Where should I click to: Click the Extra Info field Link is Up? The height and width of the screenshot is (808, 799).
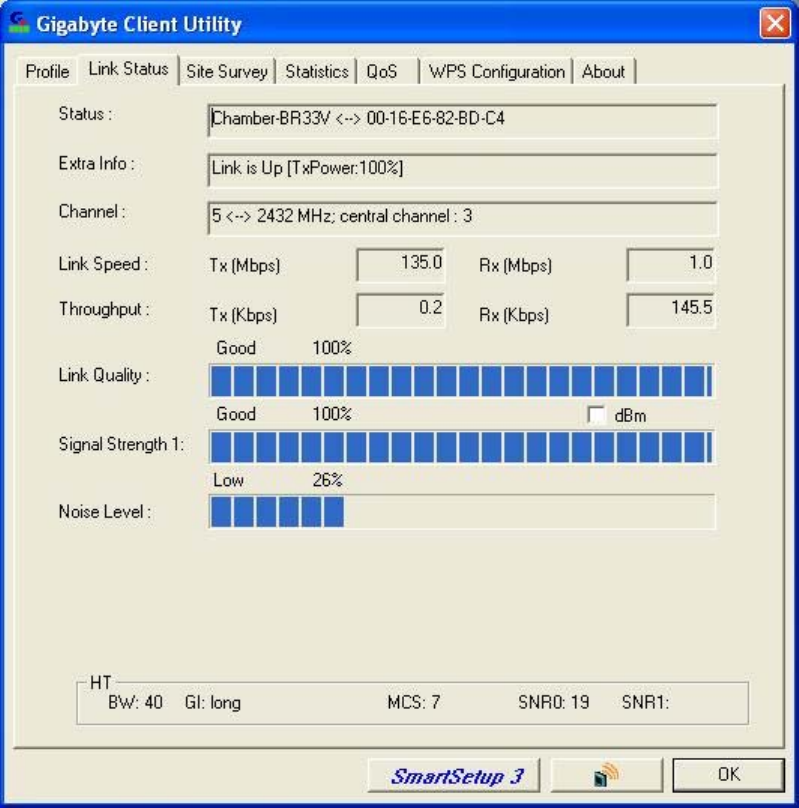pos(462,170)
